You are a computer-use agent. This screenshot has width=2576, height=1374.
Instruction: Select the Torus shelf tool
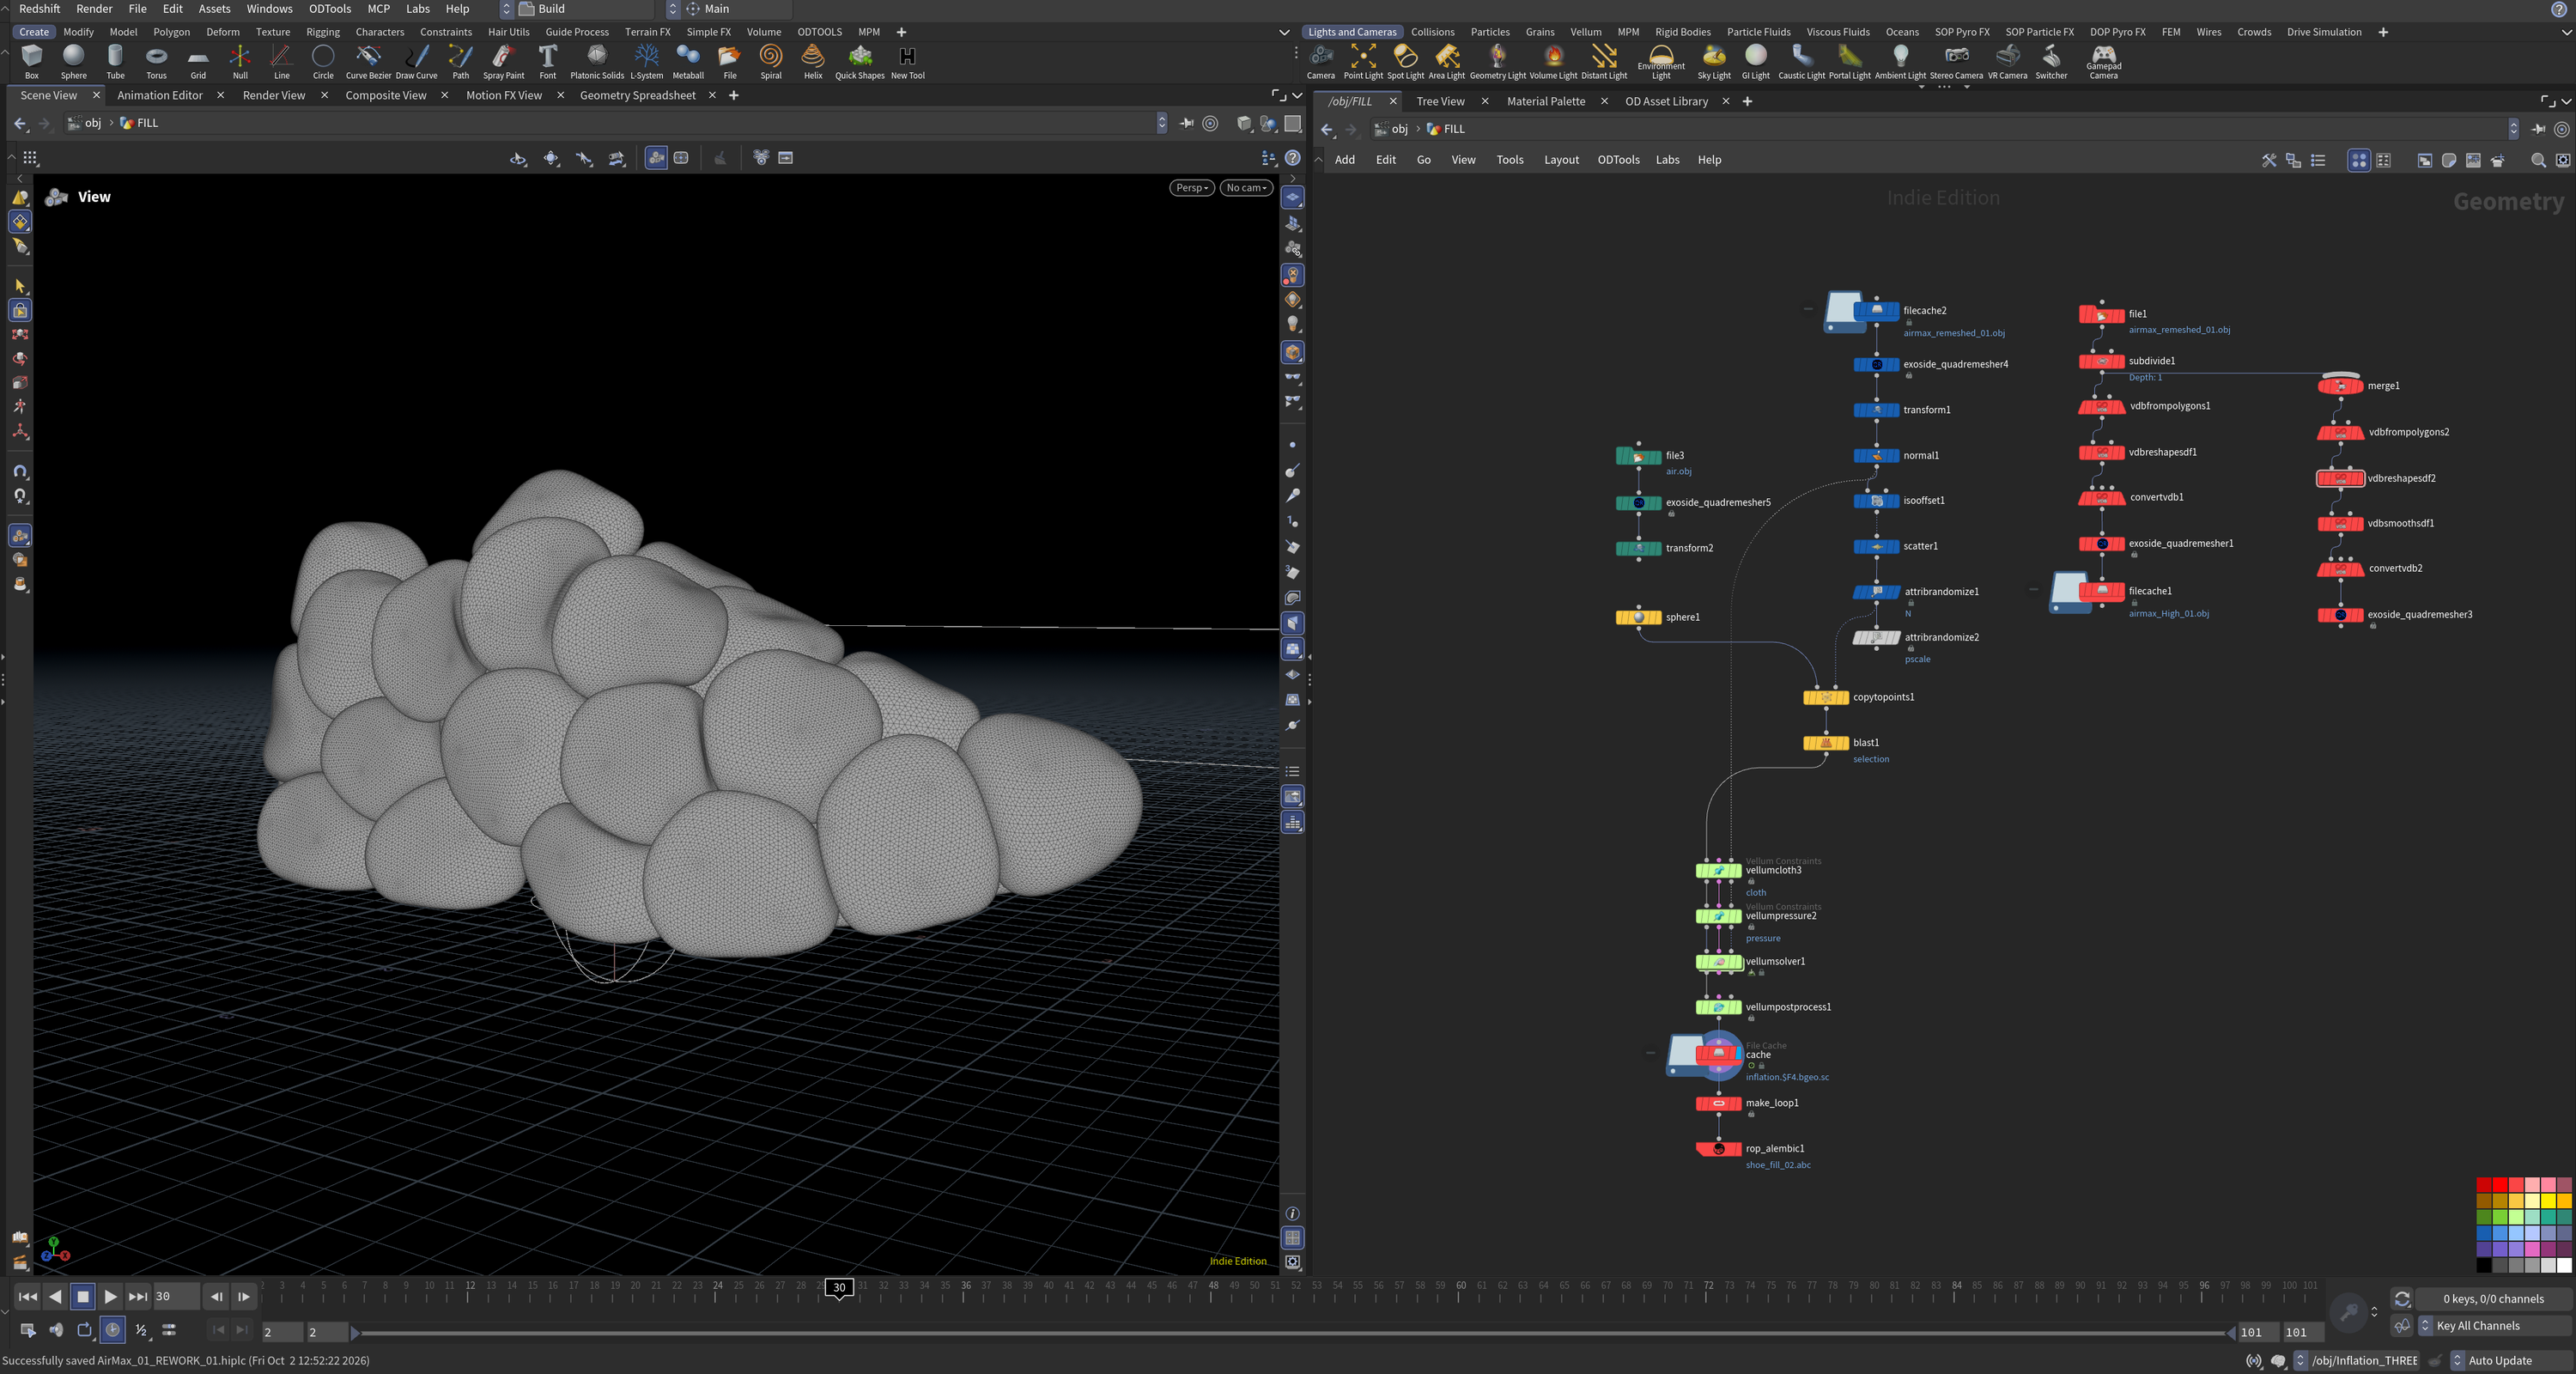[x=156, y=61]
